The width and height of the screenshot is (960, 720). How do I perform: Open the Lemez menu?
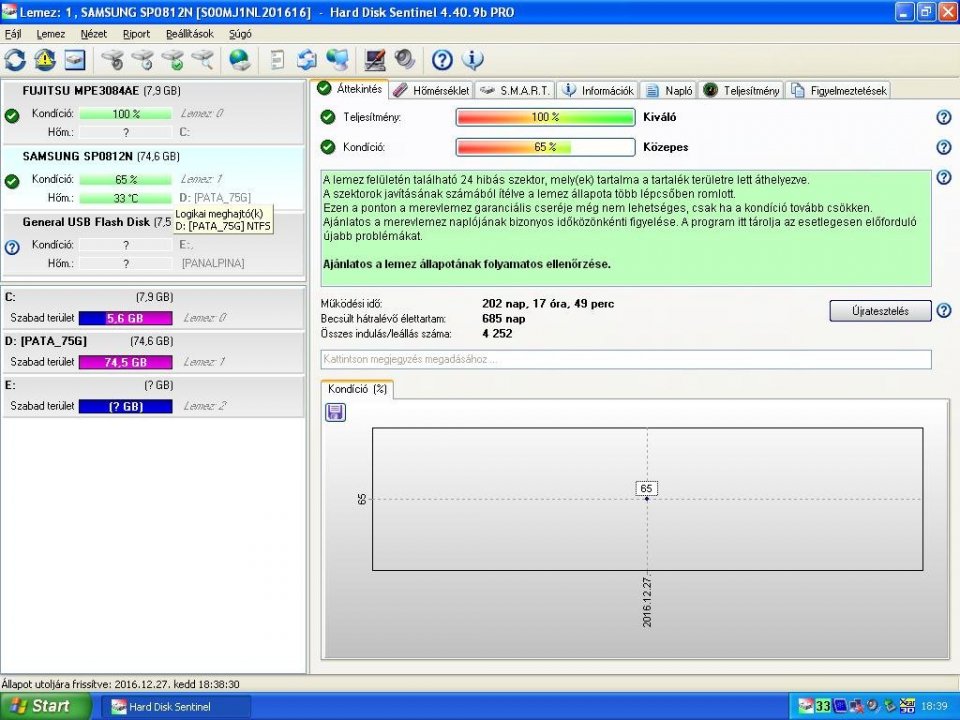point(51,34)
